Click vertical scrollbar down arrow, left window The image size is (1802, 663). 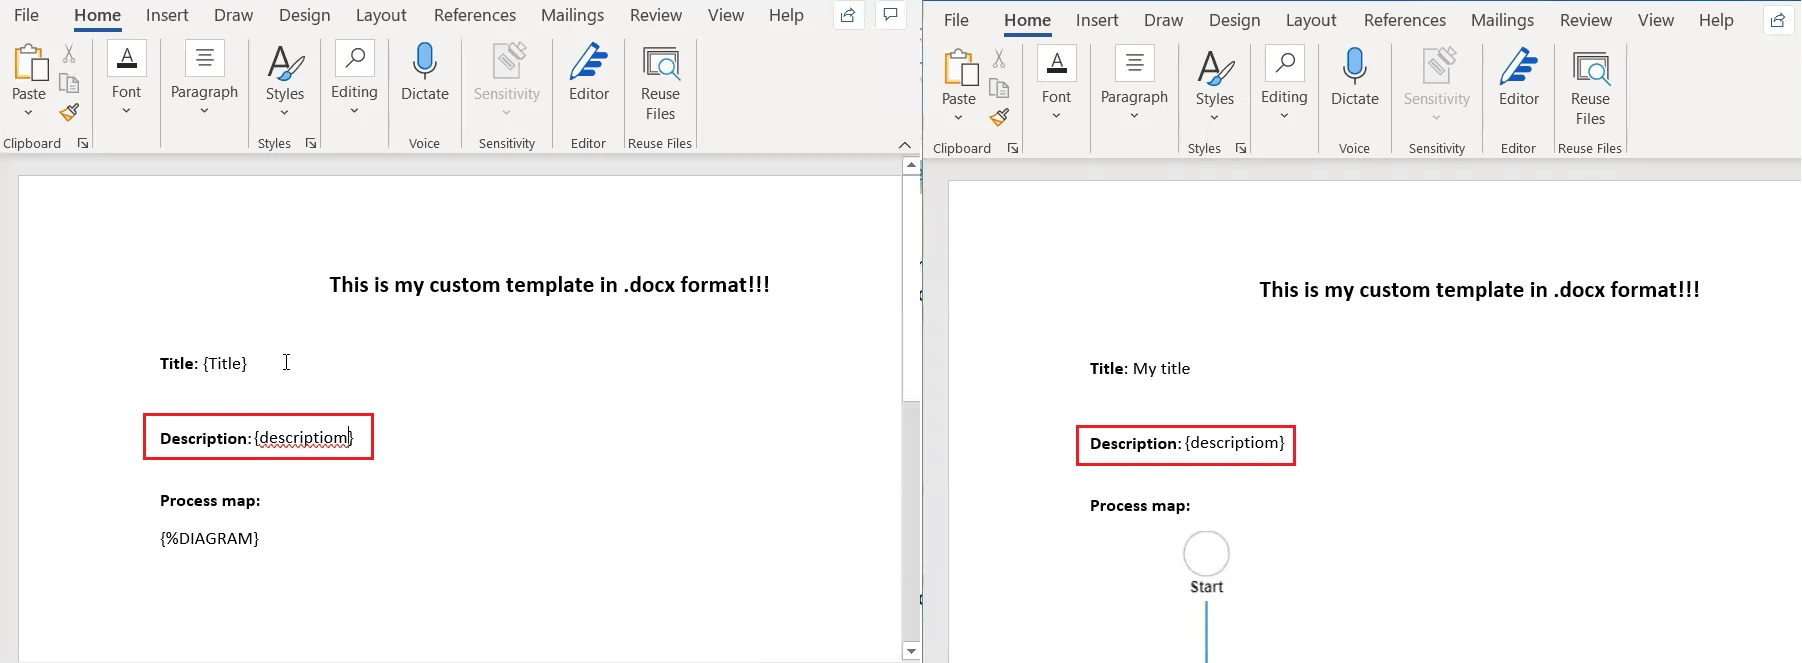tap(911, 651)
